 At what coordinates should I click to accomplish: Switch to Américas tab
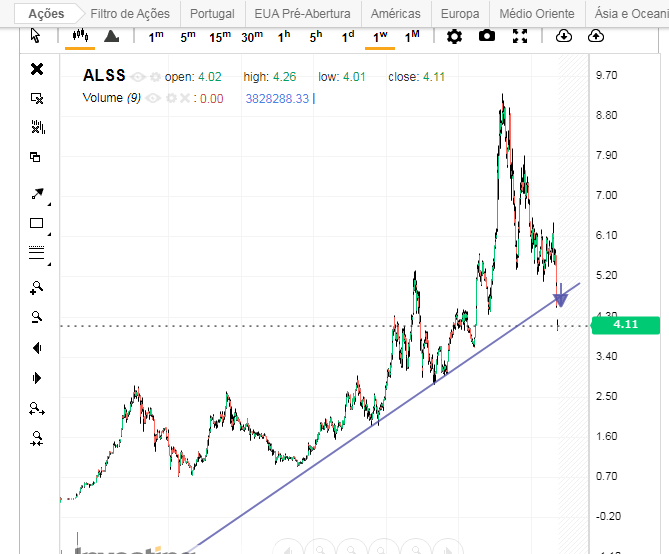[x=396, y=14]
